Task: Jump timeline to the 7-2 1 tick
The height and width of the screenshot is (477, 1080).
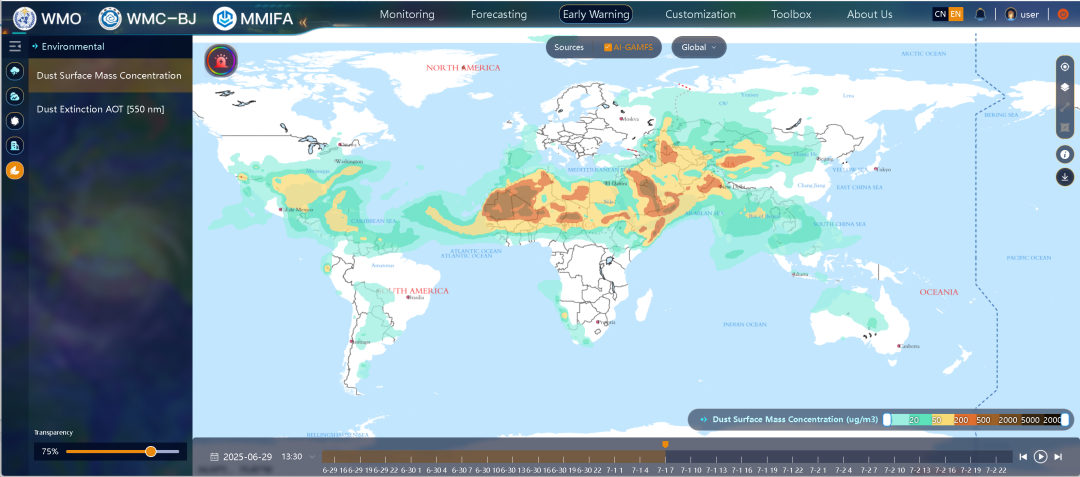Action: pos(820,469)
